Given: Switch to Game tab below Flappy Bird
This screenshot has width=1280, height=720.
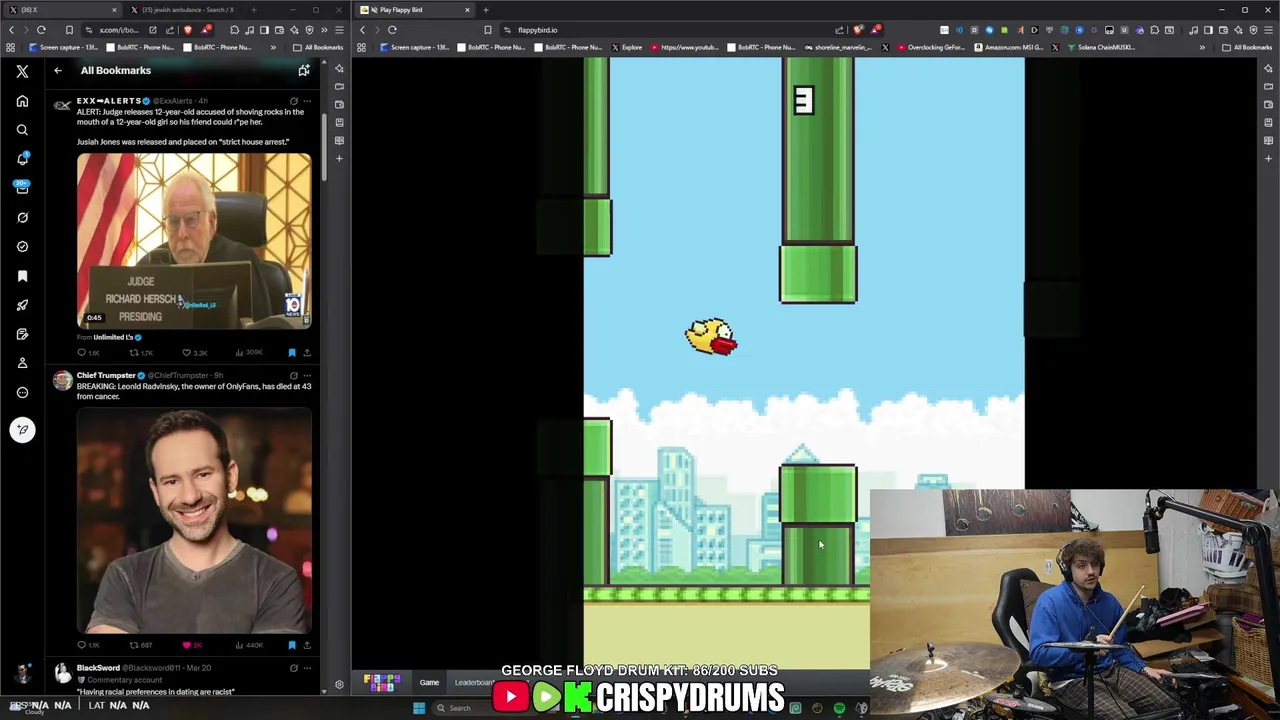Looking at the screenshot, I should [429, 682].
